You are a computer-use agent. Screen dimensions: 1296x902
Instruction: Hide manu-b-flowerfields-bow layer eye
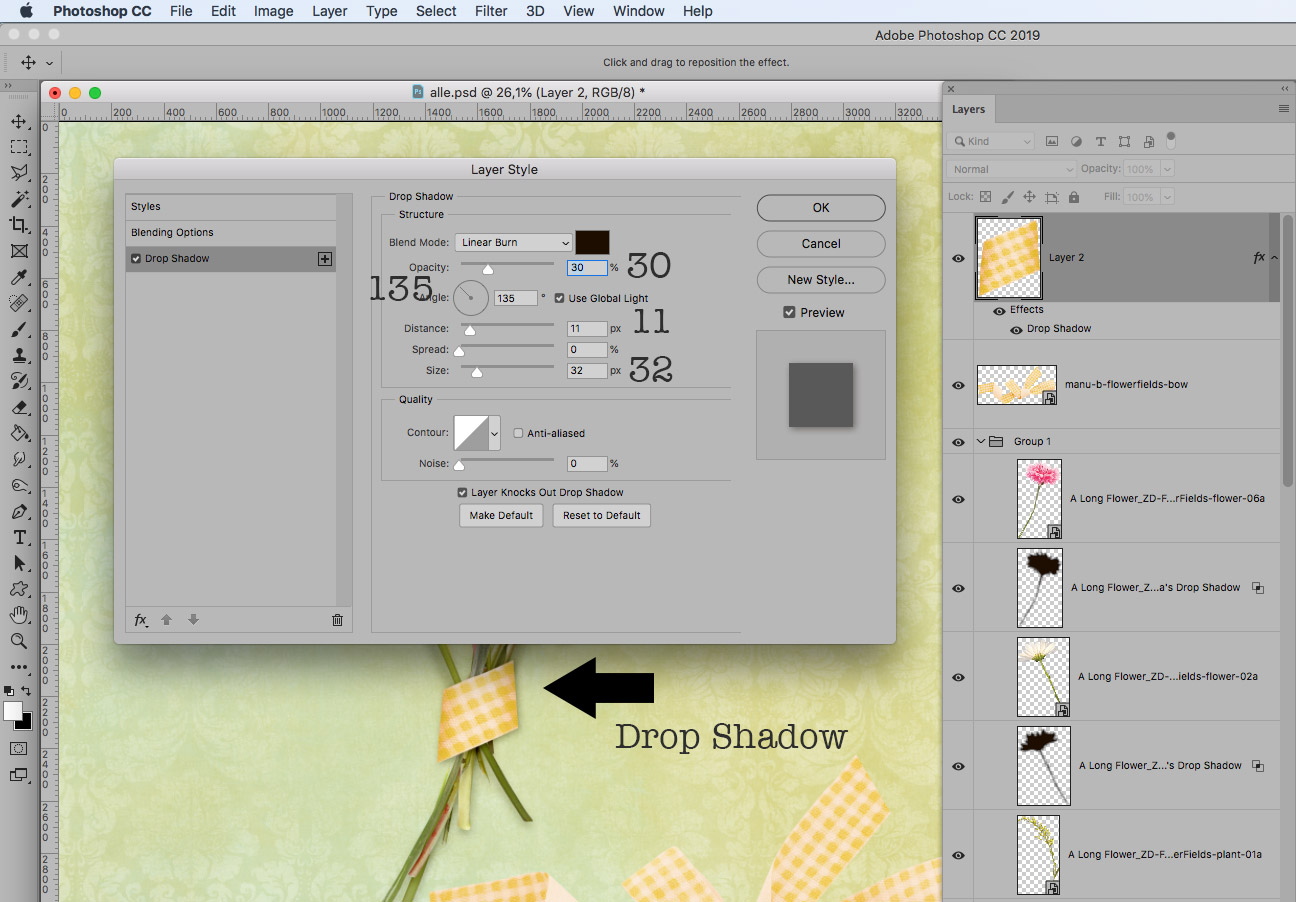click(958, 385)
